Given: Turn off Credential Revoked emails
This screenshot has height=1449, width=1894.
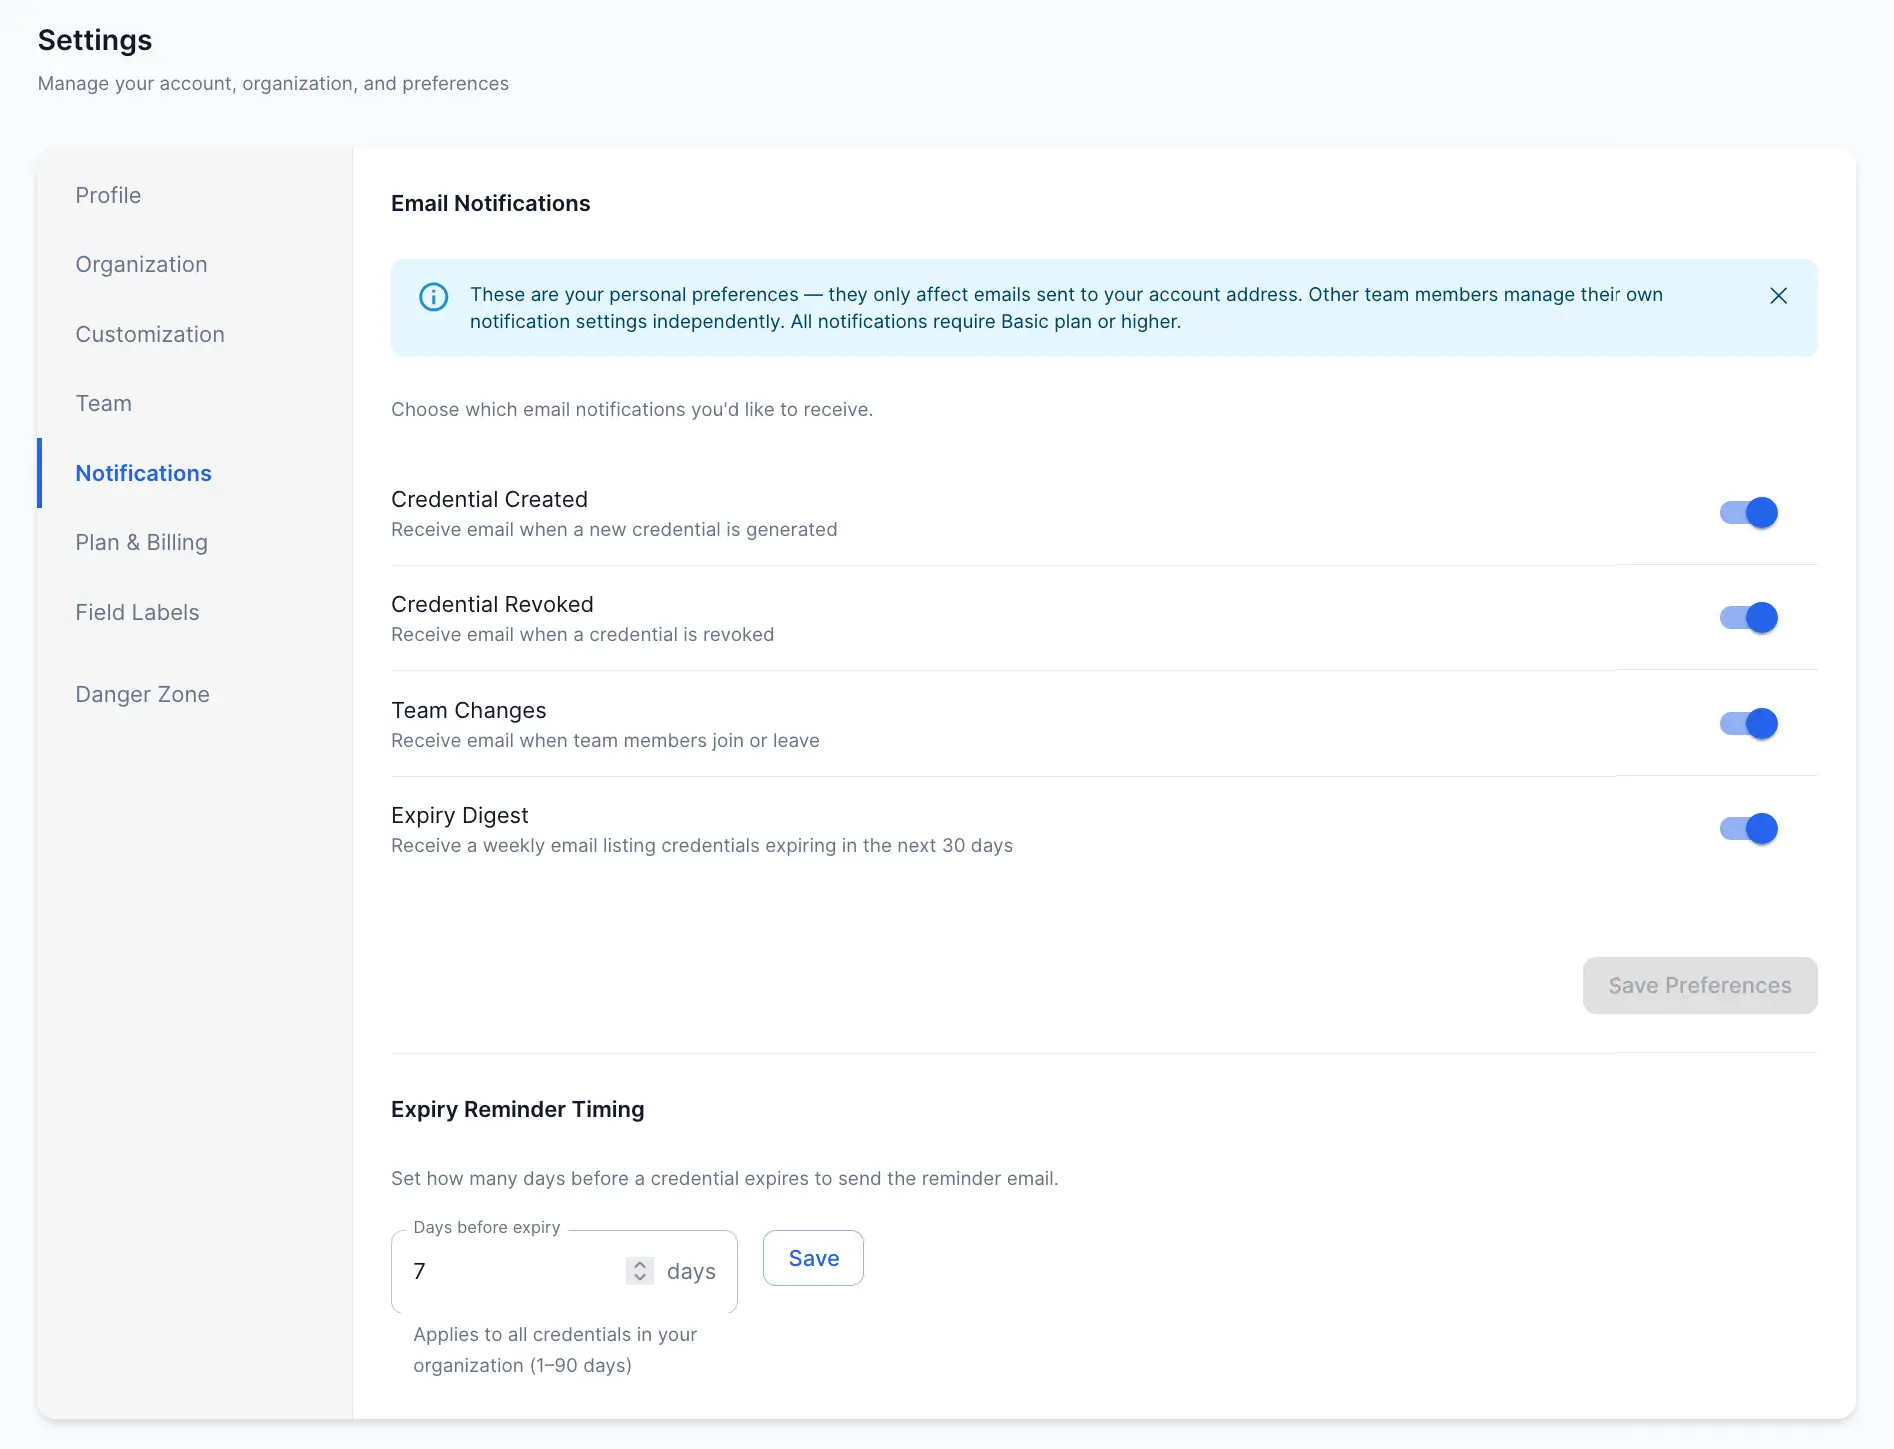Looking at the screenshot, I should pos(1748,617).
